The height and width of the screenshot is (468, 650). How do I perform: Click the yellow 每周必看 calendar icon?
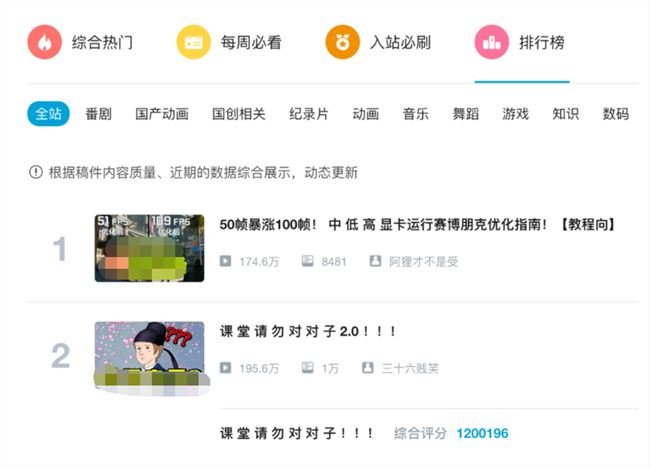194,42
